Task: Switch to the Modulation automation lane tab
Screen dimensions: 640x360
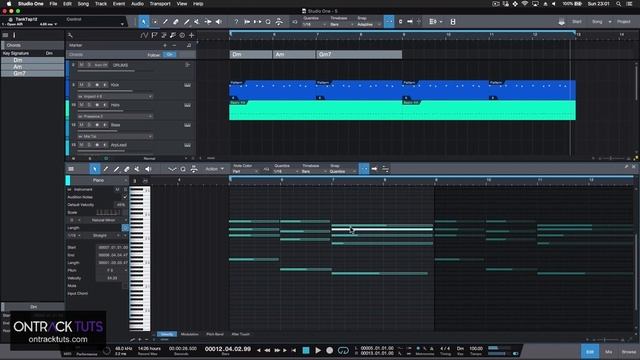Action: click(x=189, y=334)
